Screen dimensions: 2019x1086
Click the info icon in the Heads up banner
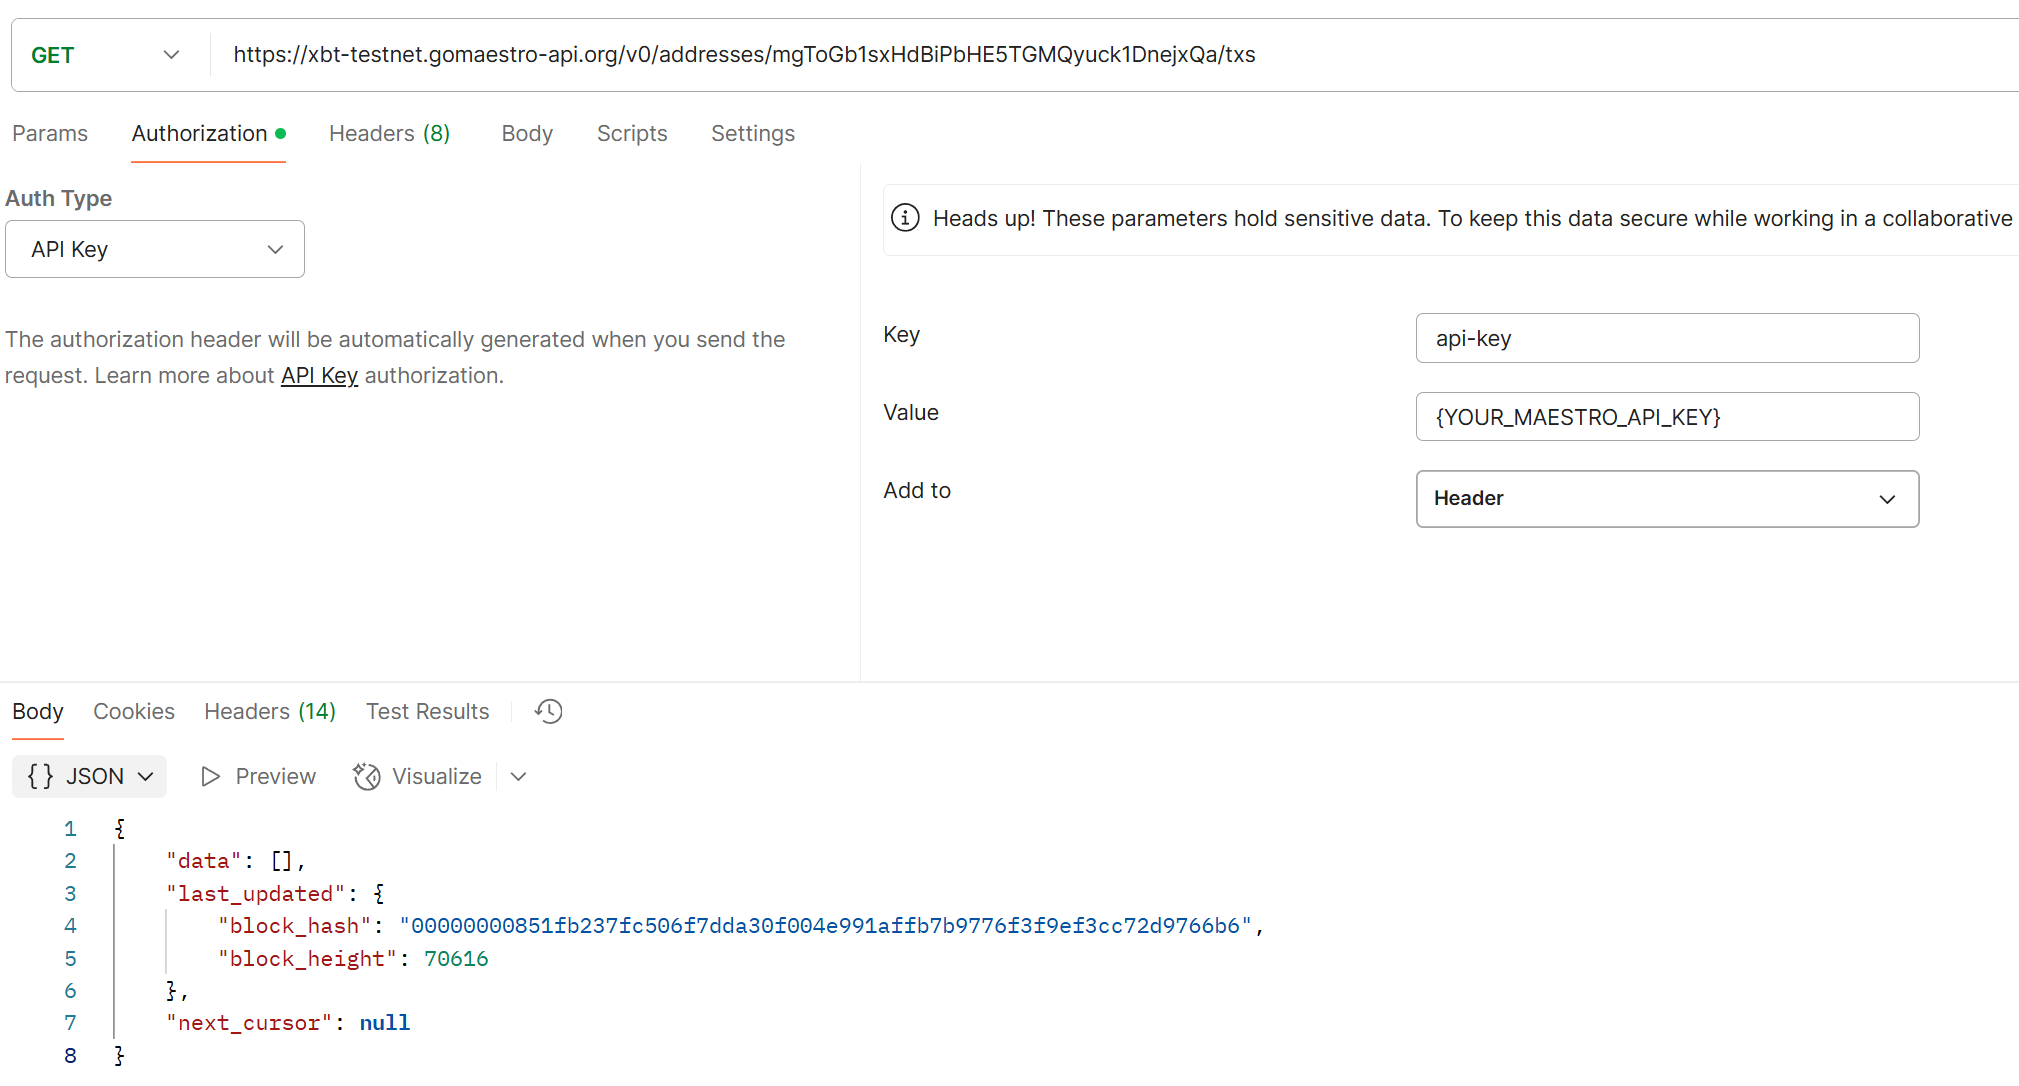[905, 218]
